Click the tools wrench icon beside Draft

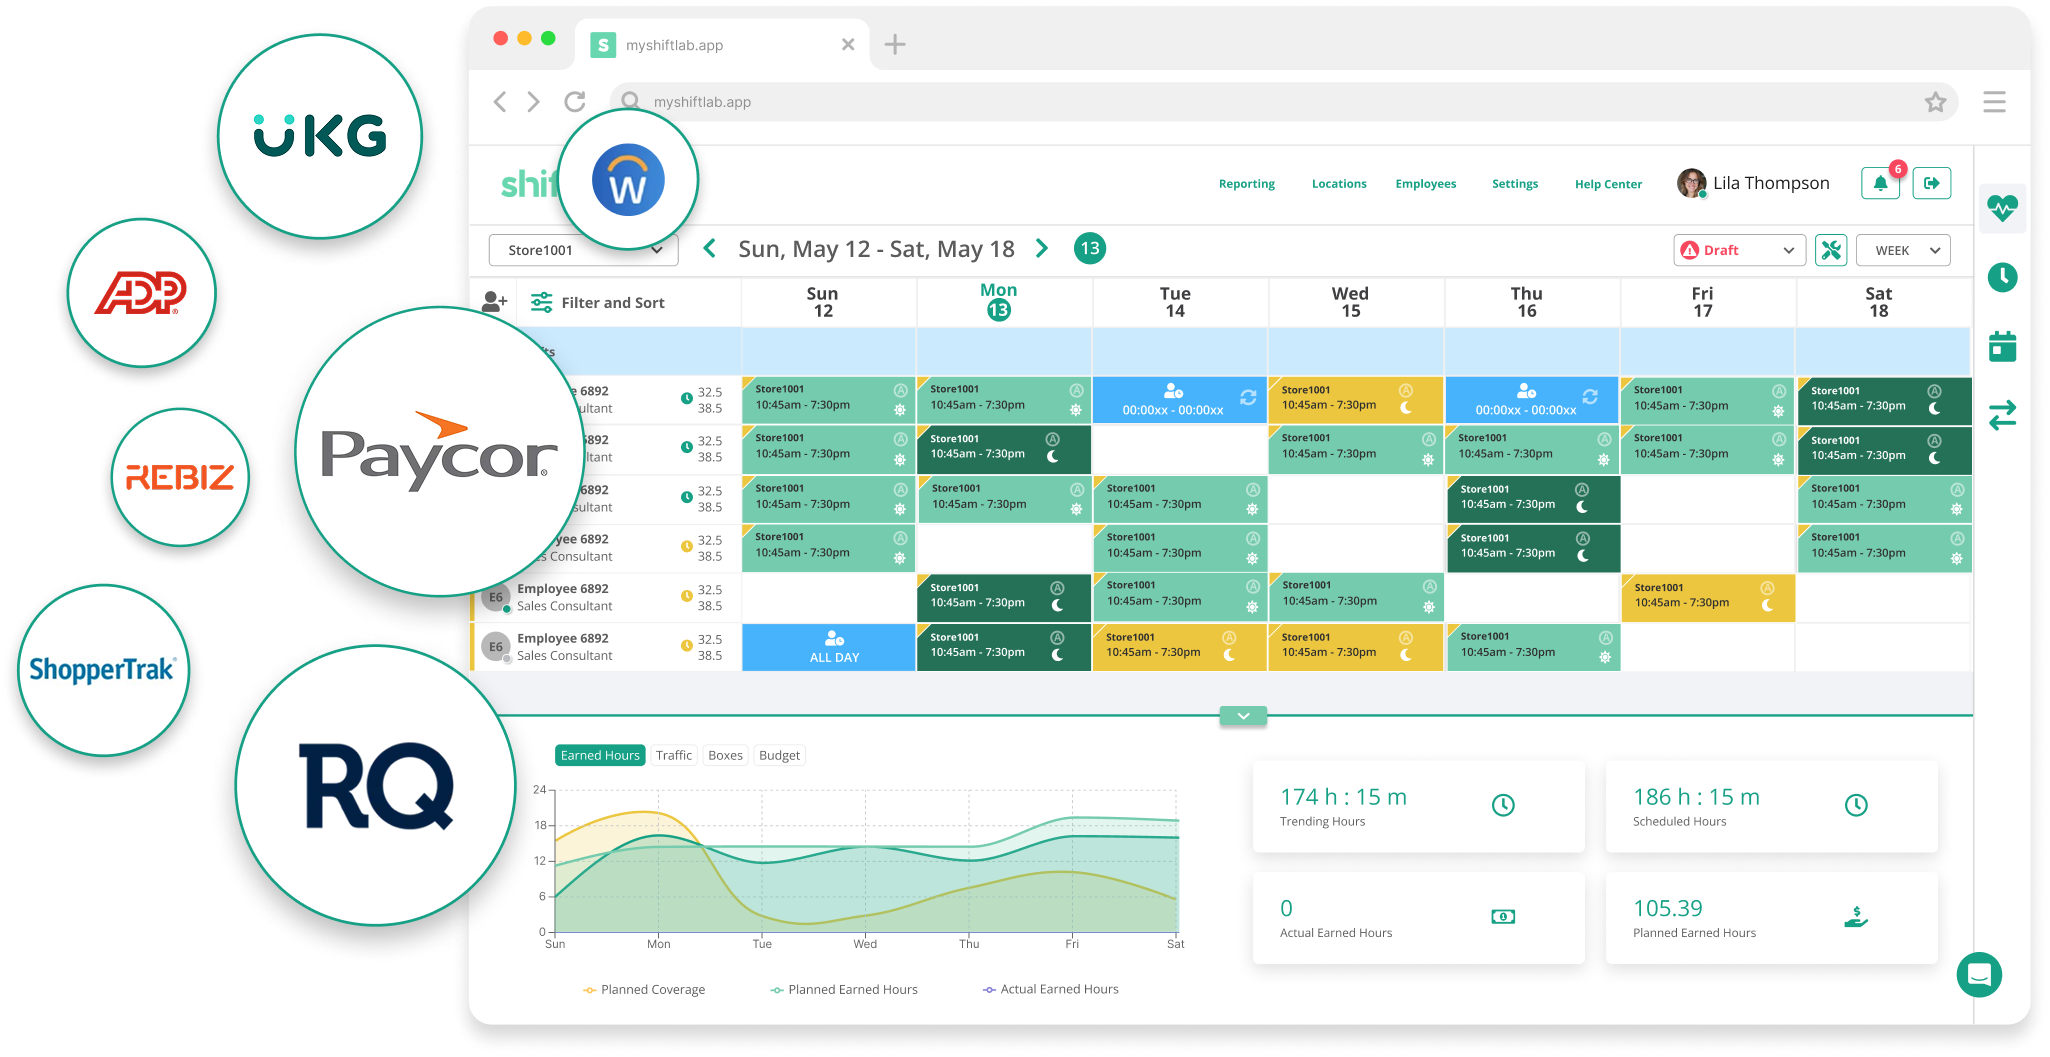coord(1831,250)
